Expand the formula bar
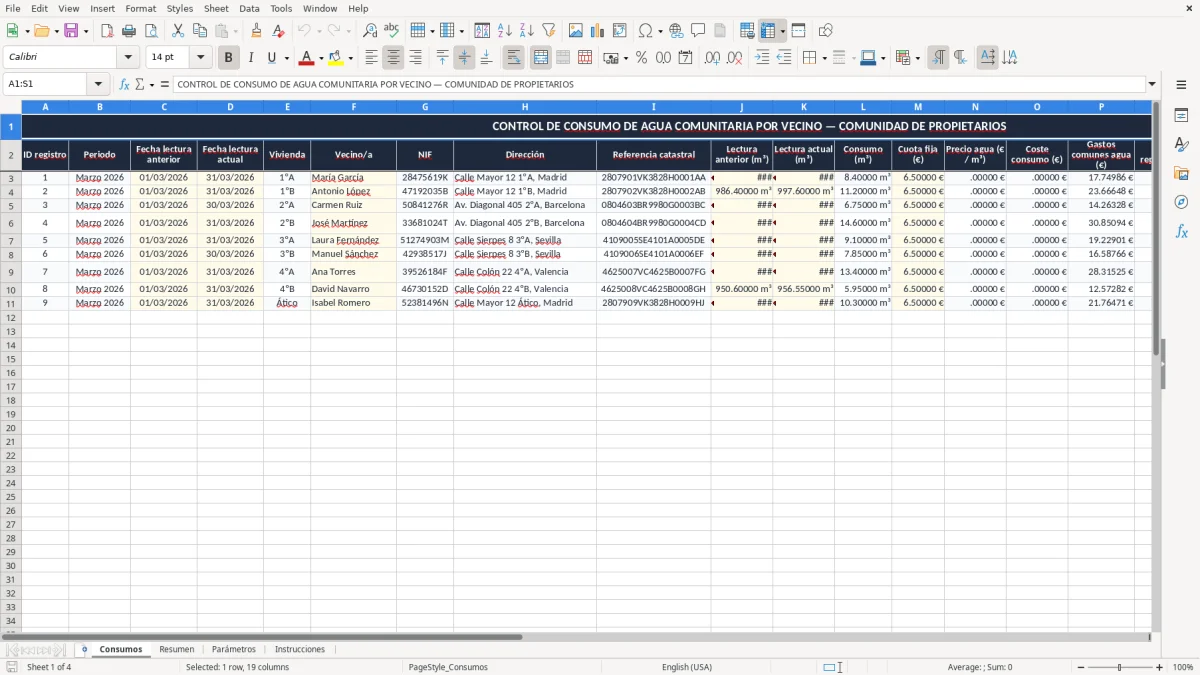Screen dimensions: 1200x675 click(1152, 85)
